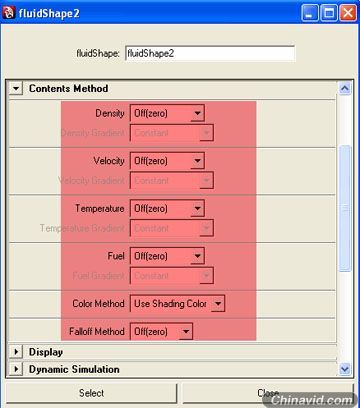This screenshot has width=360, height=408.
Task: Click the Close button at the bottom
Action: coord(268,393)
